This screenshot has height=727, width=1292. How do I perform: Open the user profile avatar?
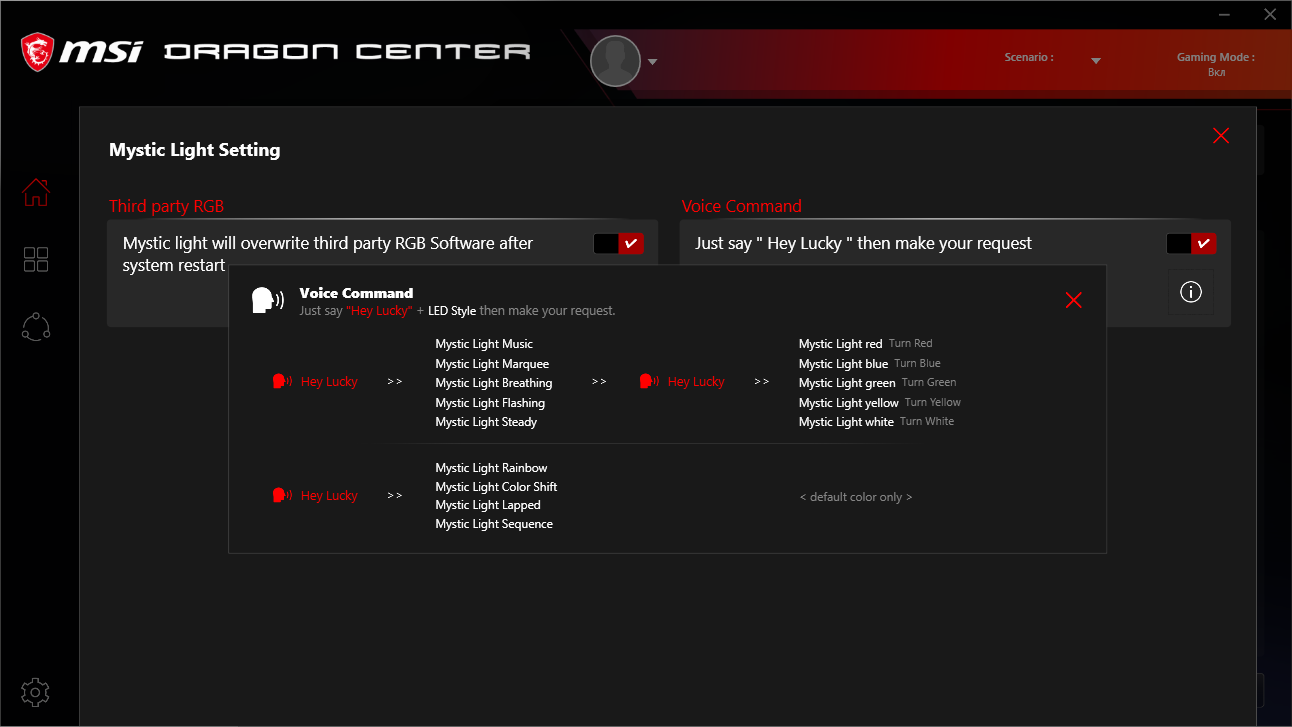click(615, 61)
